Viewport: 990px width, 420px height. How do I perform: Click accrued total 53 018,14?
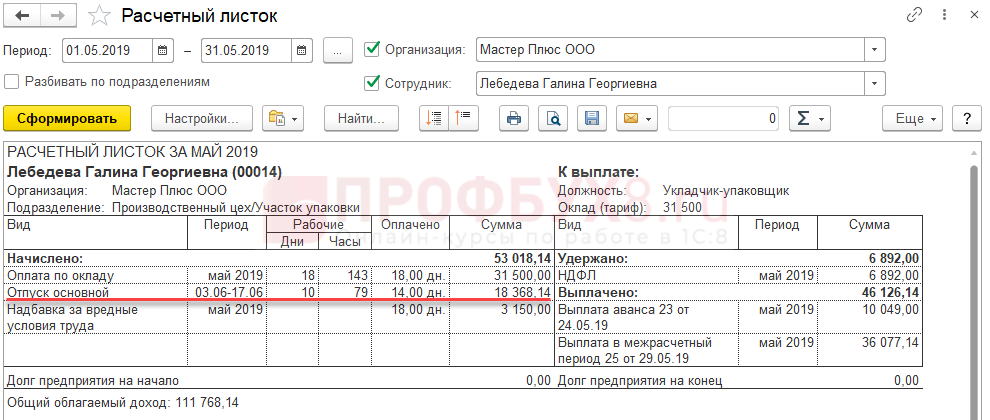(x=522, y=258)
